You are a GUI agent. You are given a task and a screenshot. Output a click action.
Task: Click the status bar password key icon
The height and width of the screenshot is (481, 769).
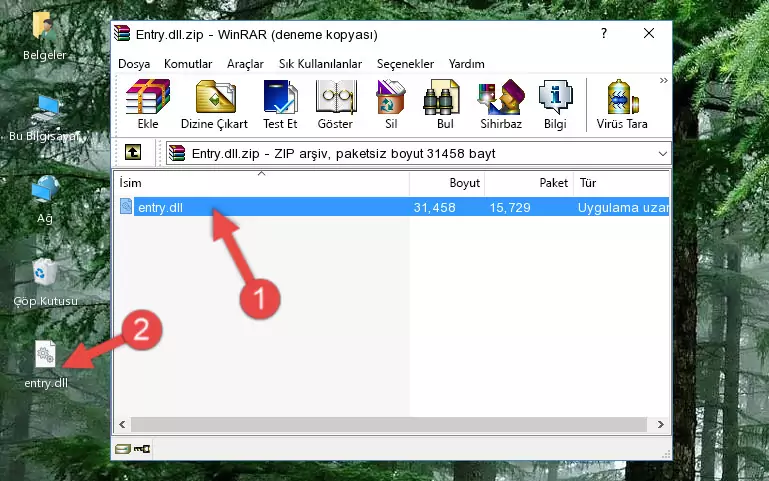142,449
